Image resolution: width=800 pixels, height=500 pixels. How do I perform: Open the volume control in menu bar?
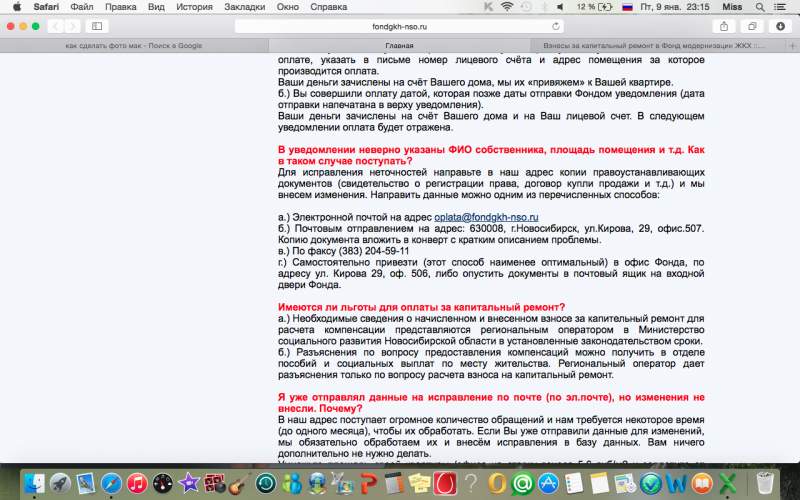[560, 7]
